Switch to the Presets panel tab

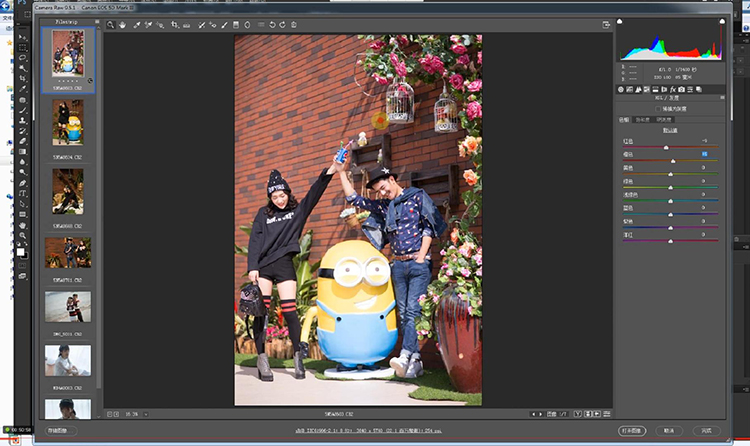pyautogui.click(x=690, y=89)
